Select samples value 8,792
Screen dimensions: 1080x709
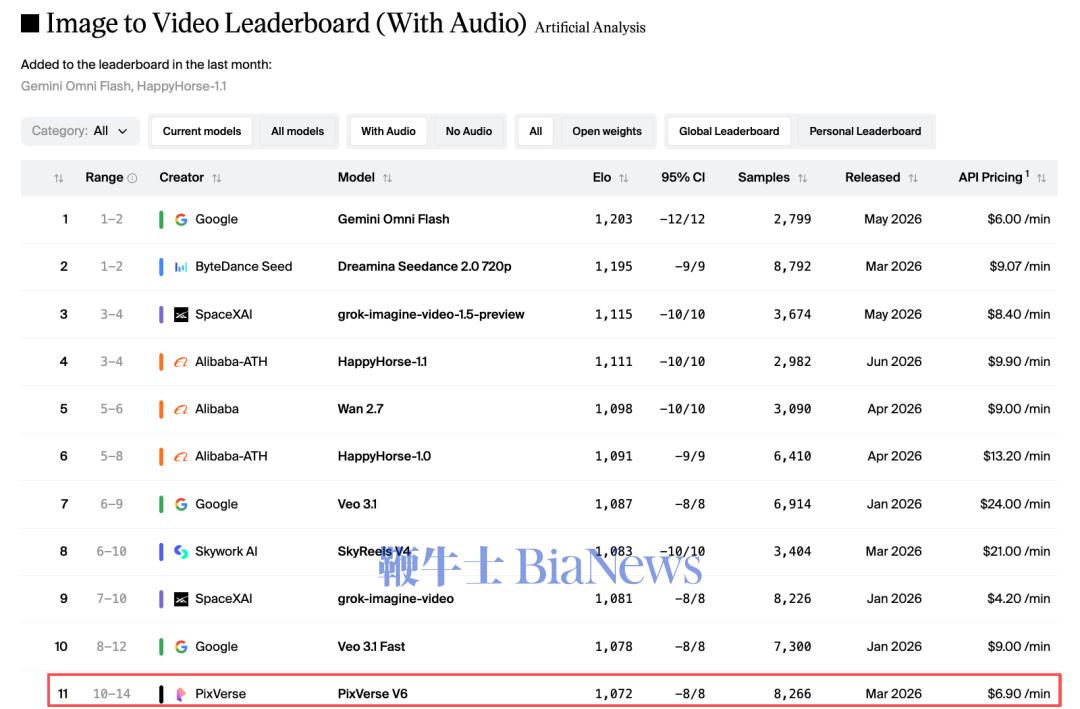pyautogui.click(x=792, y=267)
